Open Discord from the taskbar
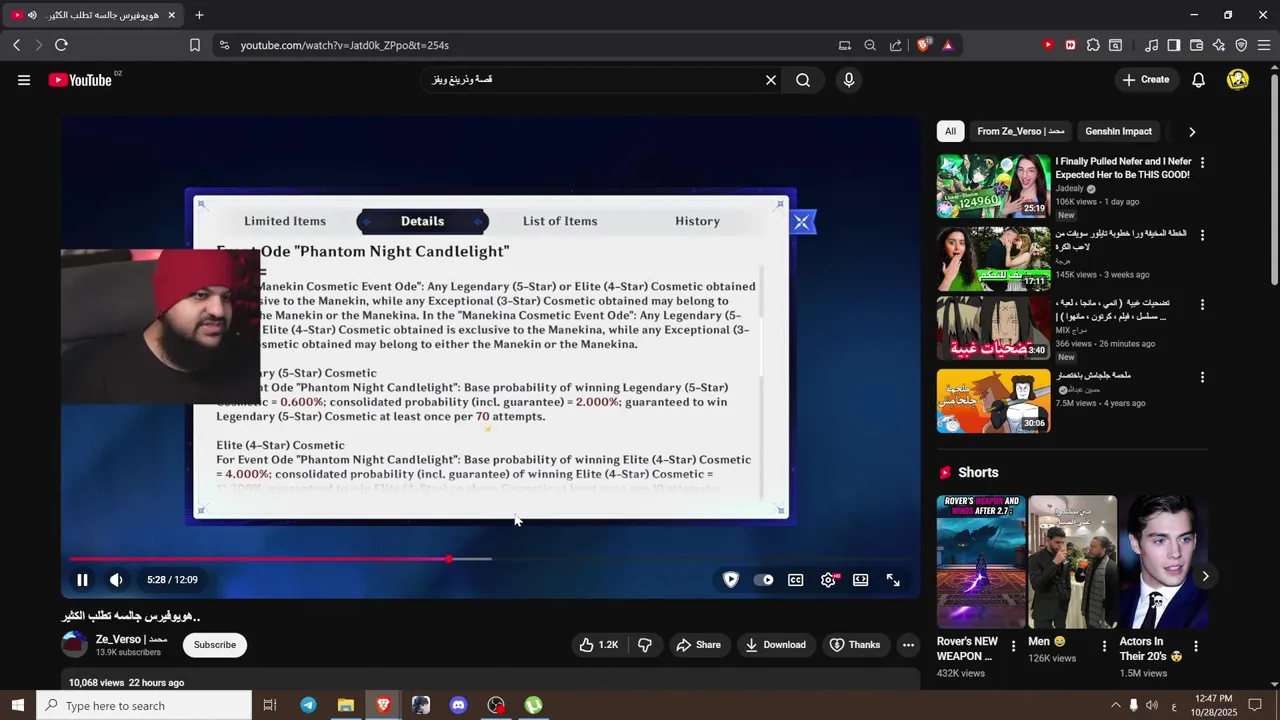Viewport: 1280px width, 720px height. tap(458, 705)
